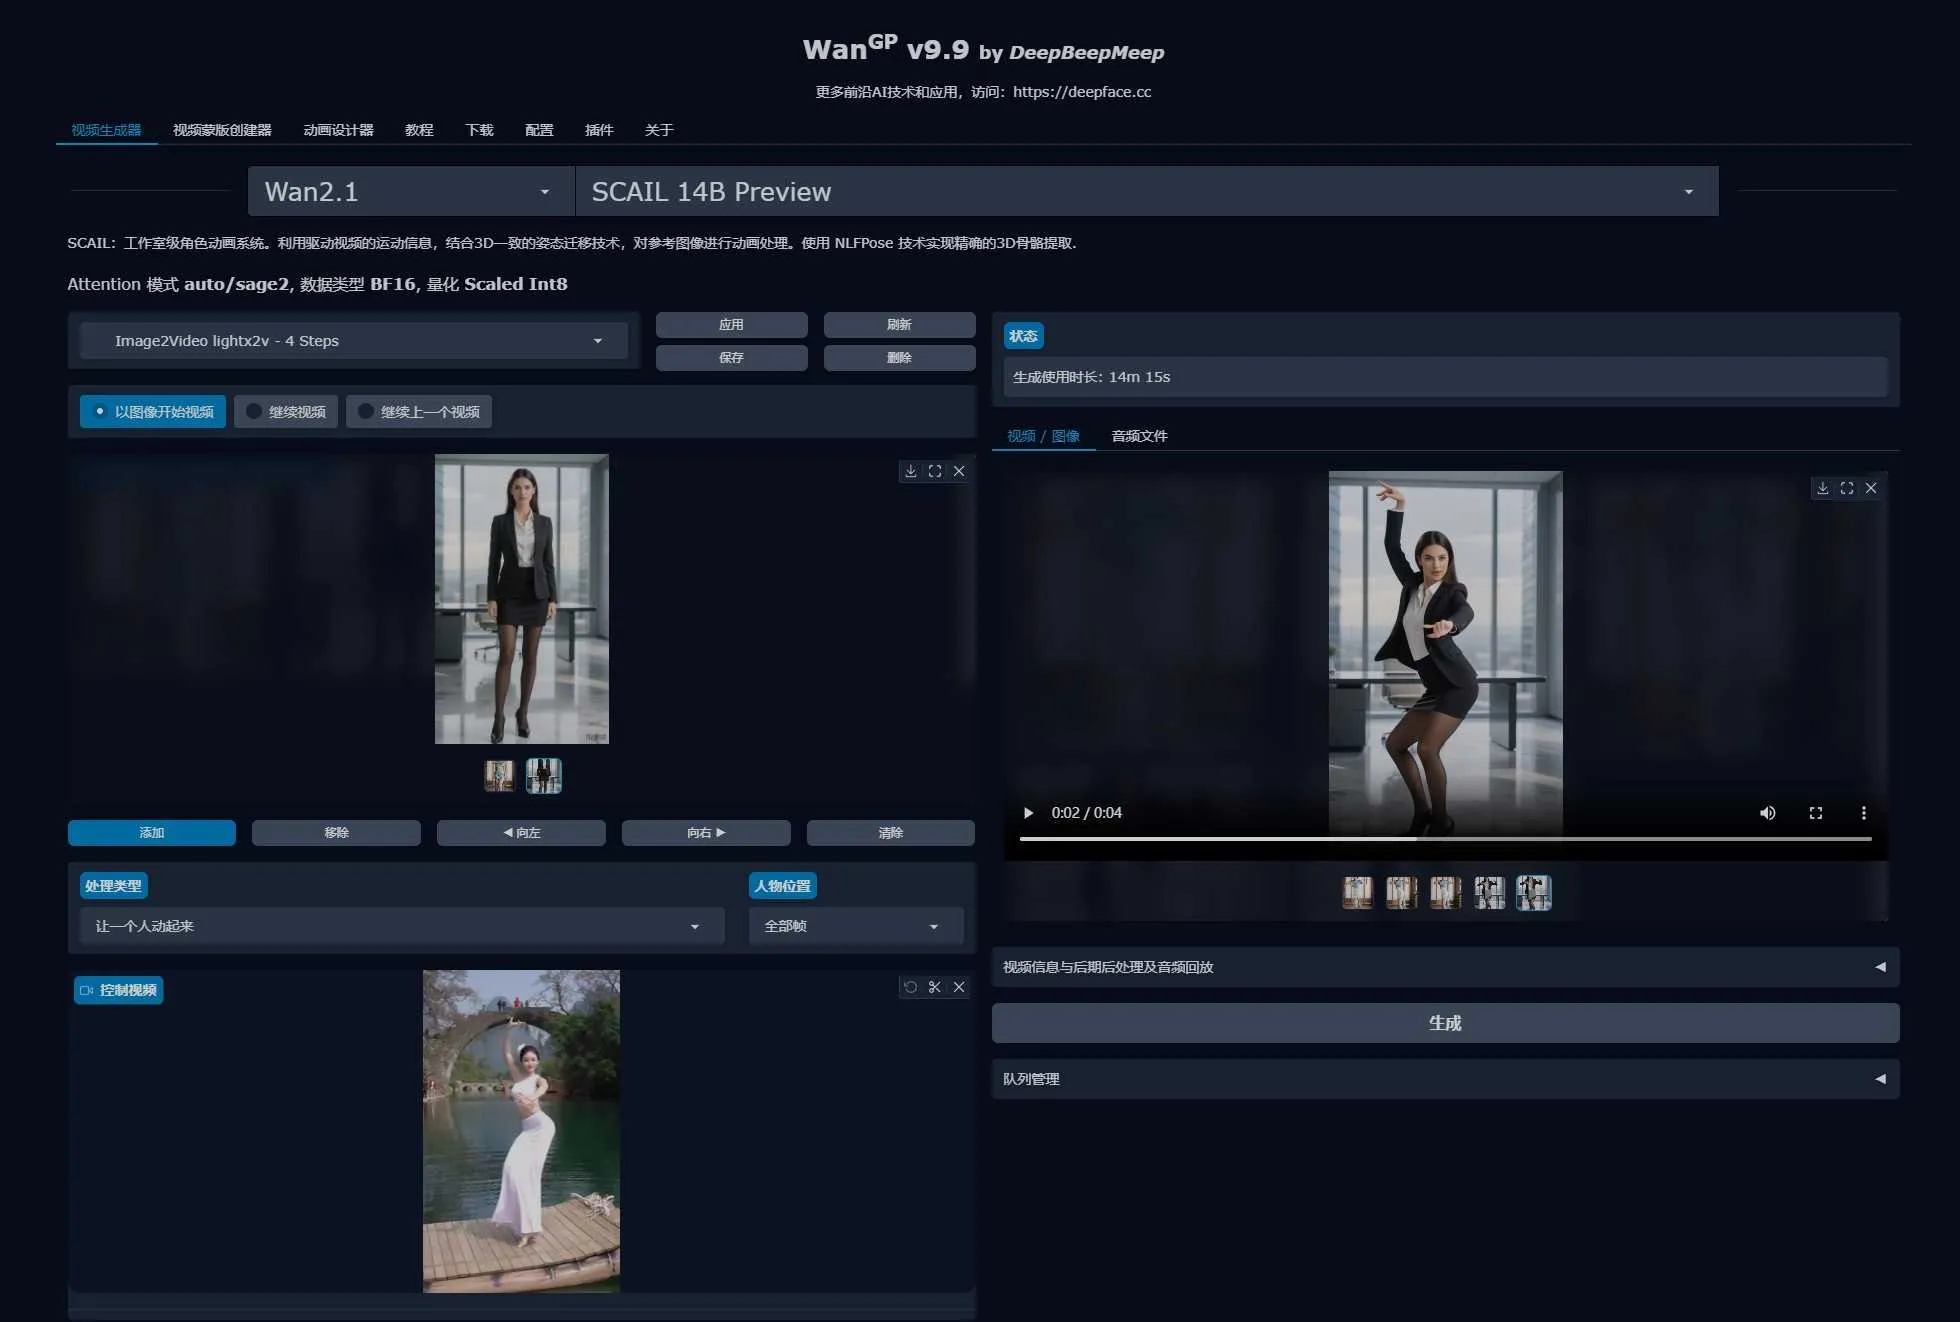Switch to the '音频文件' tab

click(1139, 436)
